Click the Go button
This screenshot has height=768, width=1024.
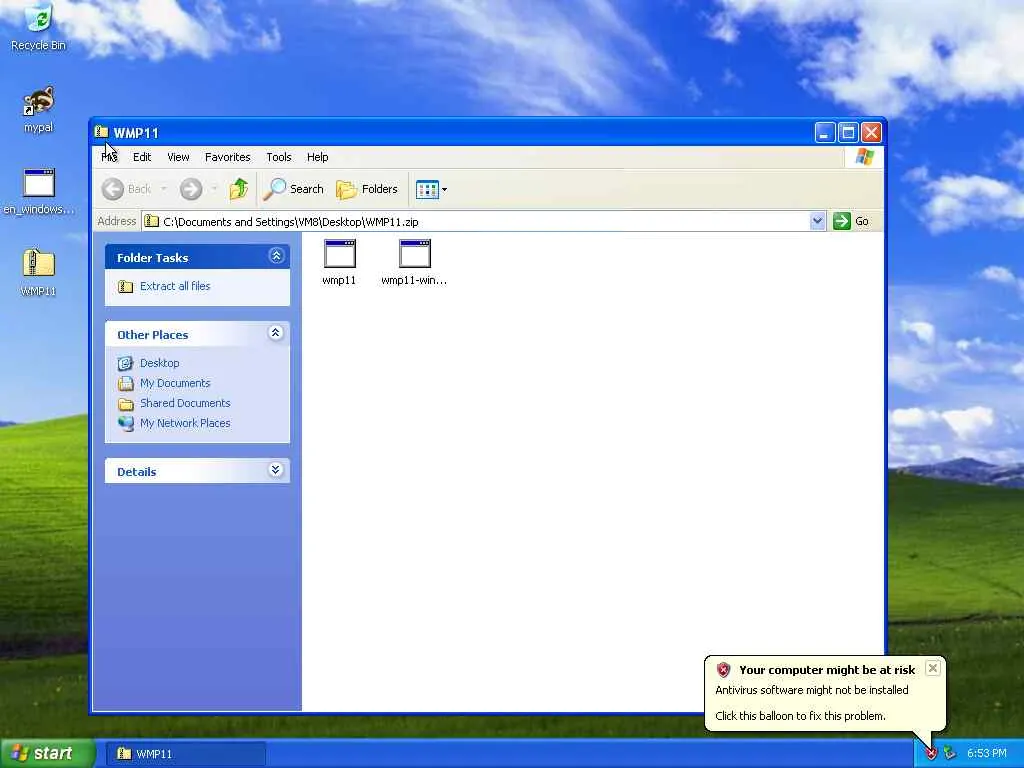(x=852, y=221)
